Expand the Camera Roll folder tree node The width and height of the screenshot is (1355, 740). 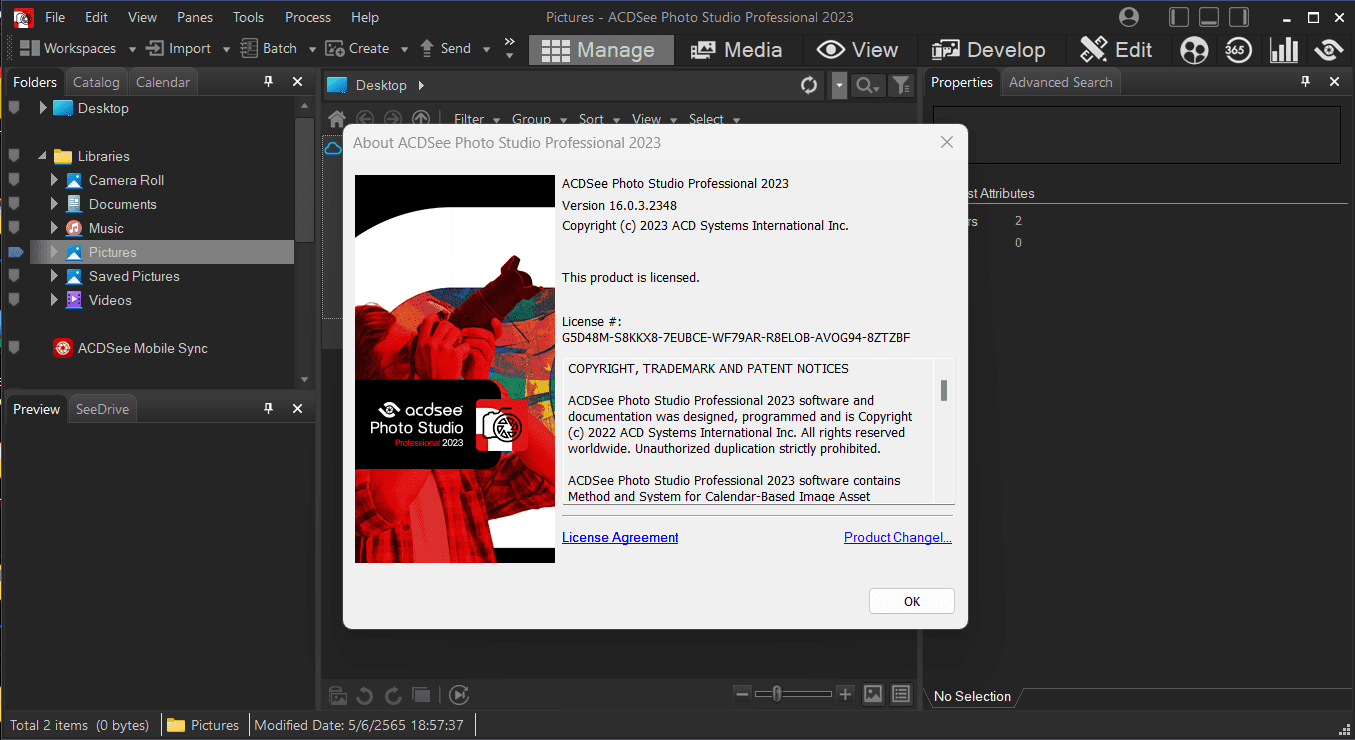(55, 180)
